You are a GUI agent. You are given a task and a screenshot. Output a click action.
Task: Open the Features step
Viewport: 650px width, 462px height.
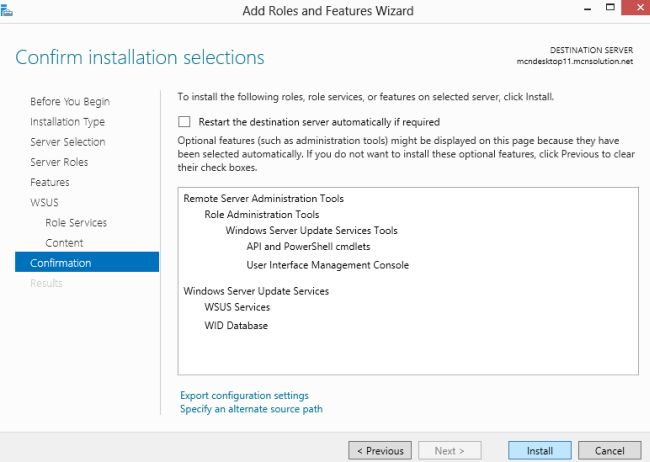point(50,182)
